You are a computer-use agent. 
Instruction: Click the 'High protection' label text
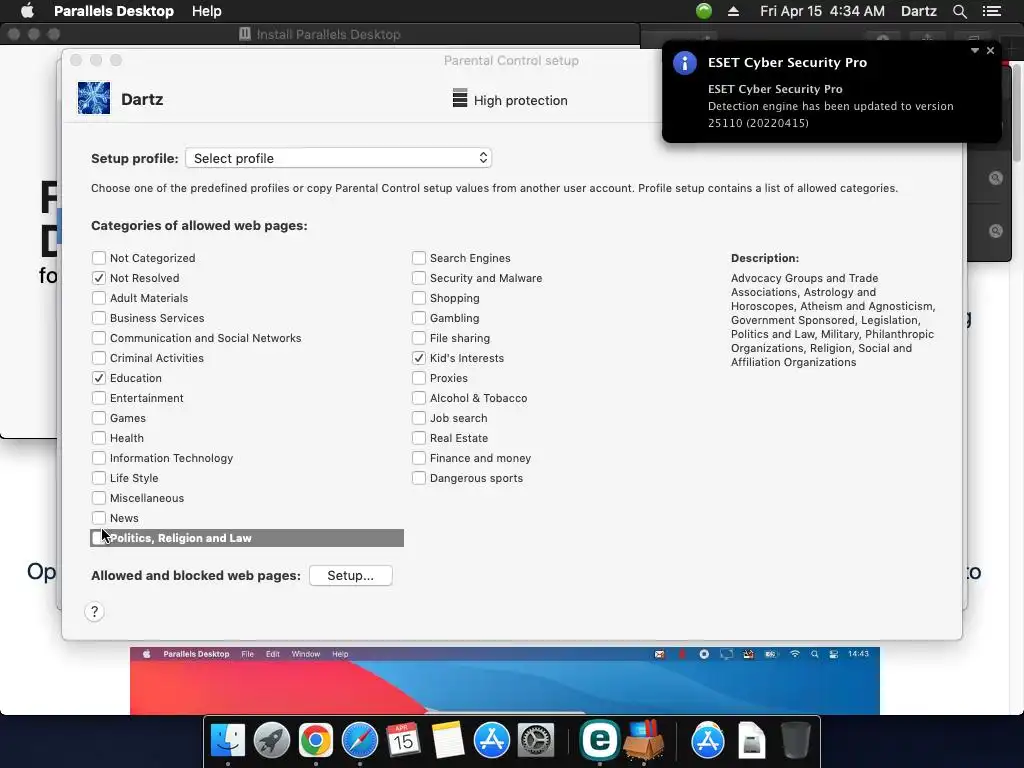click(x=520, y=101)
